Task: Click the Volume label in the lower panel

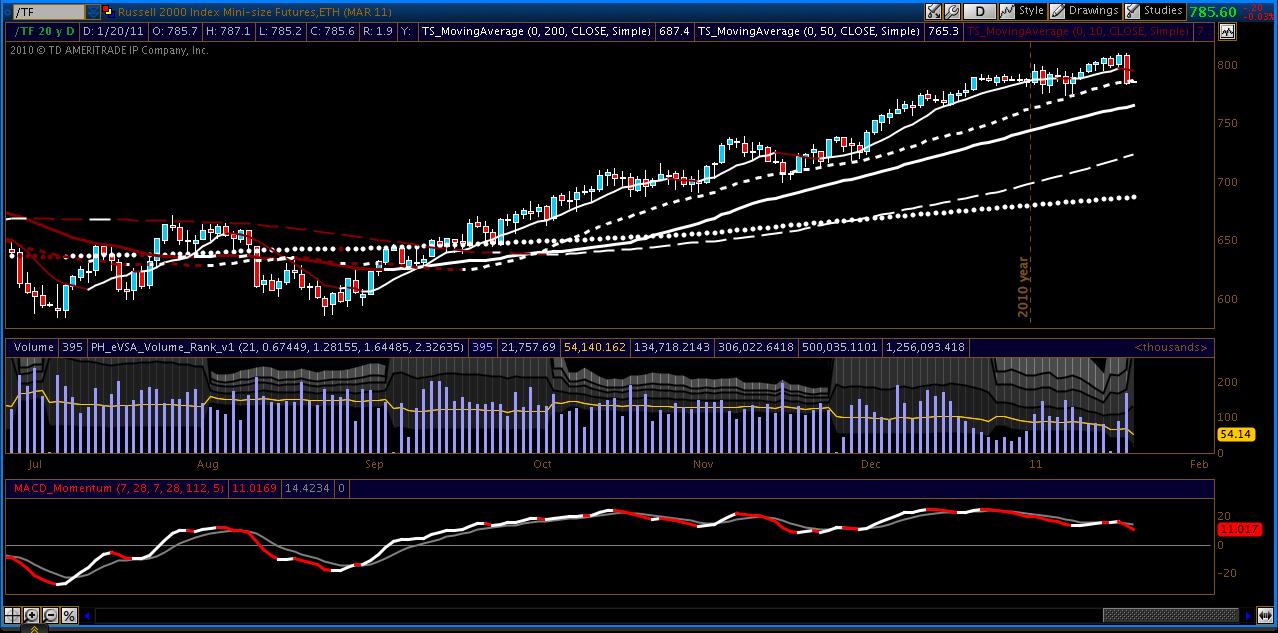Action: click(34, 348)
